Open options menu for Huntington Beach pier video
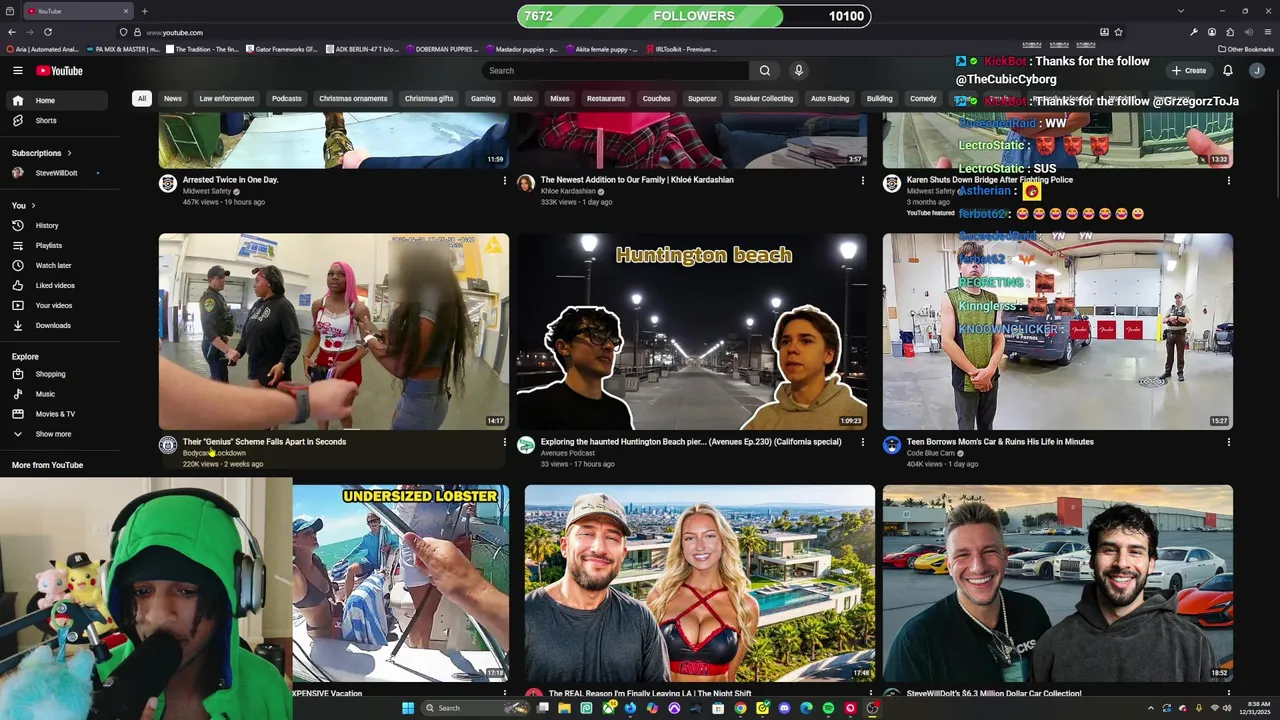The height and width of the screenshot is (720, 1280). (x=862, y=442)
